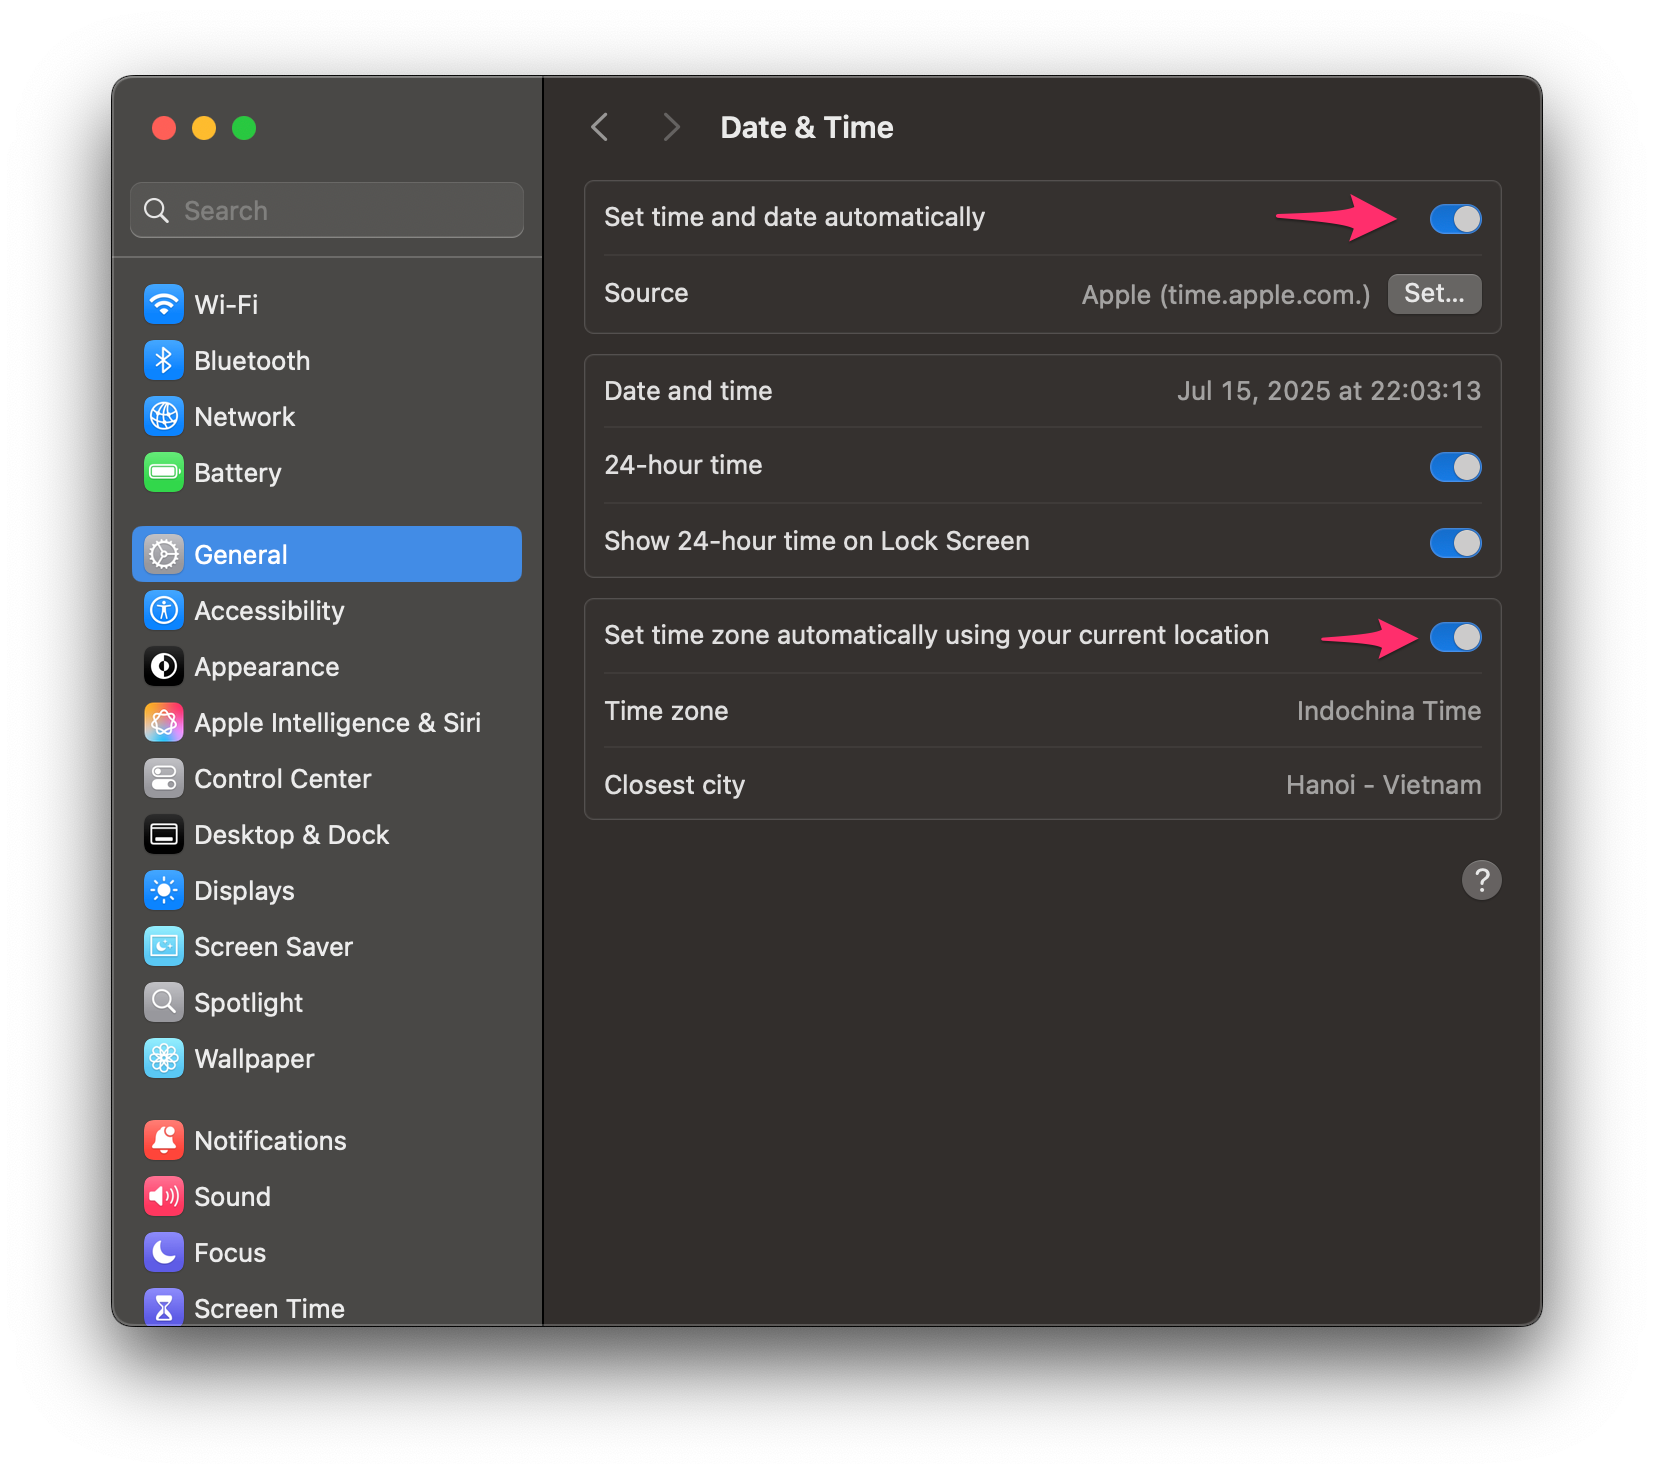
Task: Click the Date & Time title
Action: [807, 128]
